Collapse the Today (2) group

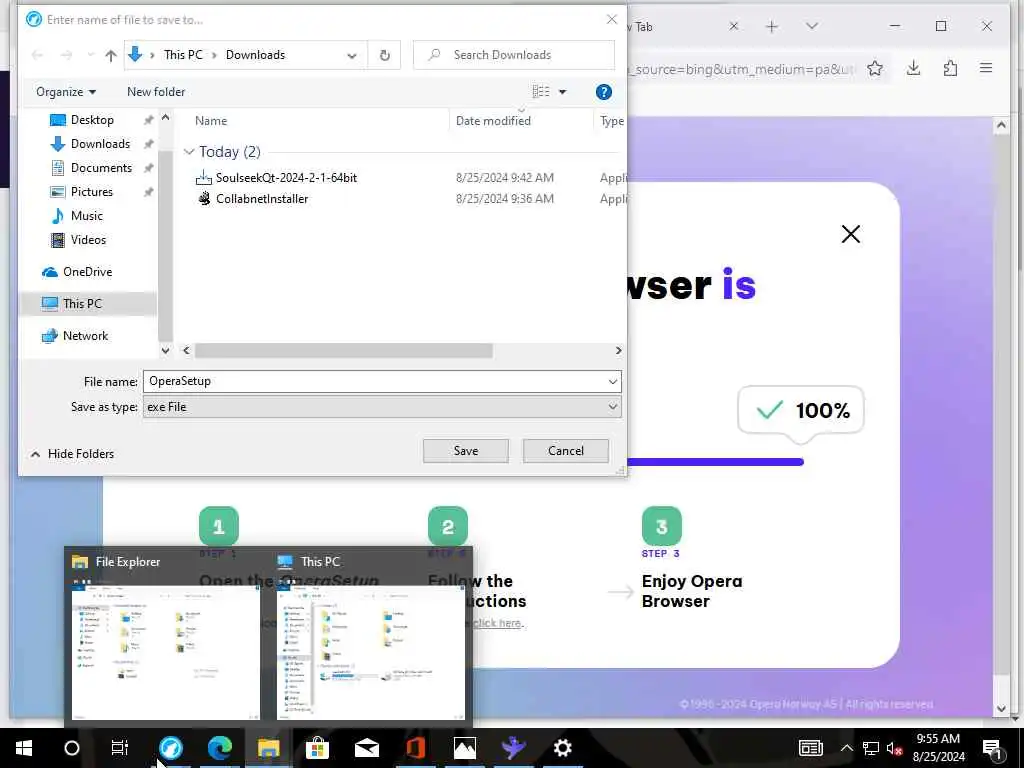click(x=189, y=152)
